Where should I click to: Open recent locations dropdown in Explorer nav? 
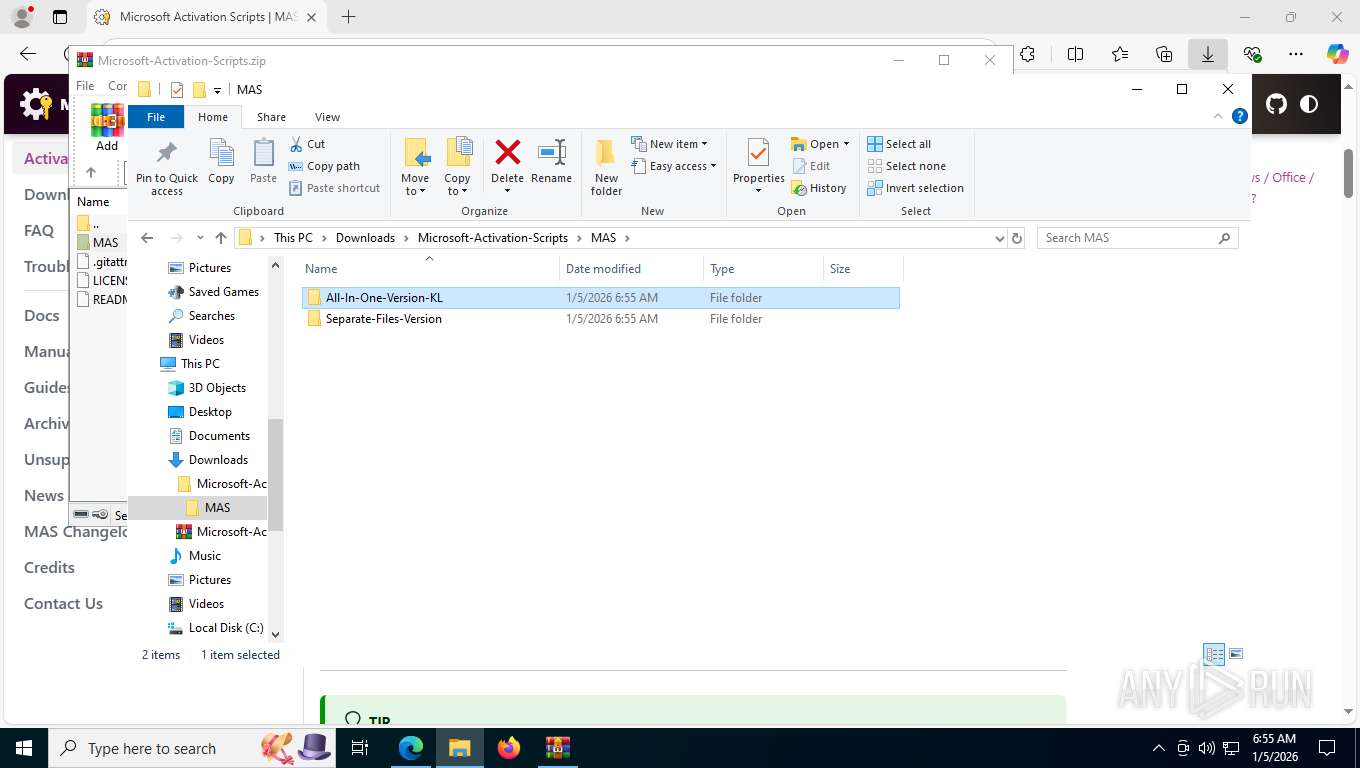coord(200,238)
